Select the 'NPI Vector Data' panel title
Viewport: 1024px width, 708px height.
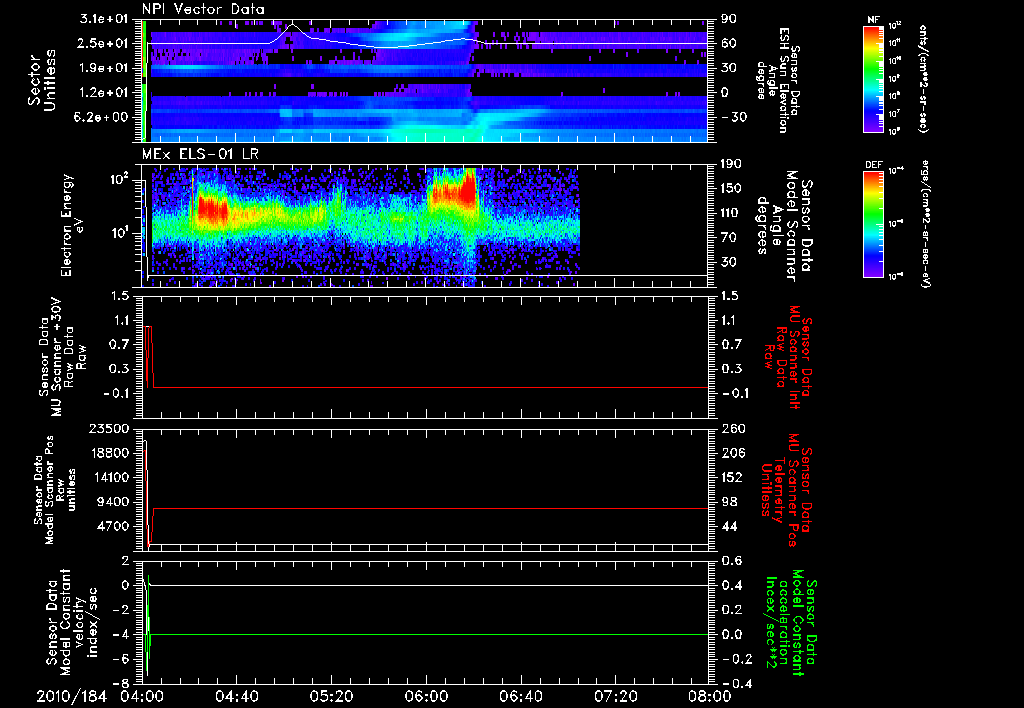[203, 9]
